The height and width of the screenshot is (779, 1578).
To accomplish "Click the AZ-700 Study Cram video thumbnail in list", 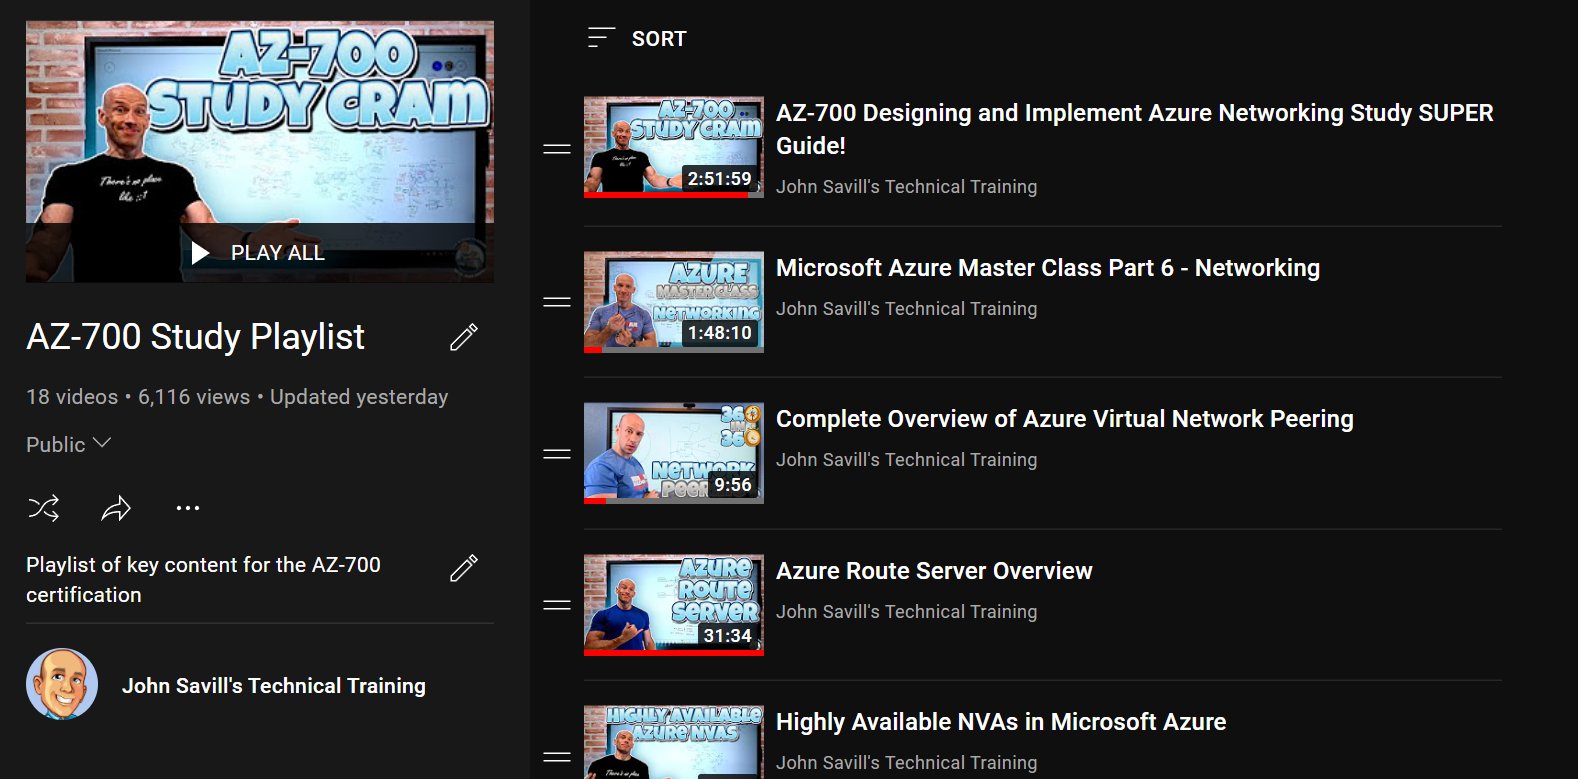I will [674, 147].
